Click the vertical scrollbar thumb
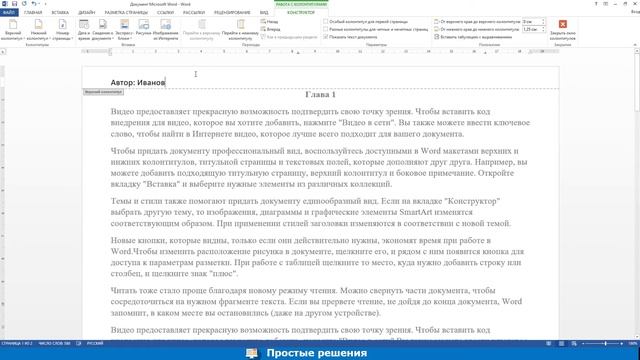640x360 pixels. pos(637,82)
